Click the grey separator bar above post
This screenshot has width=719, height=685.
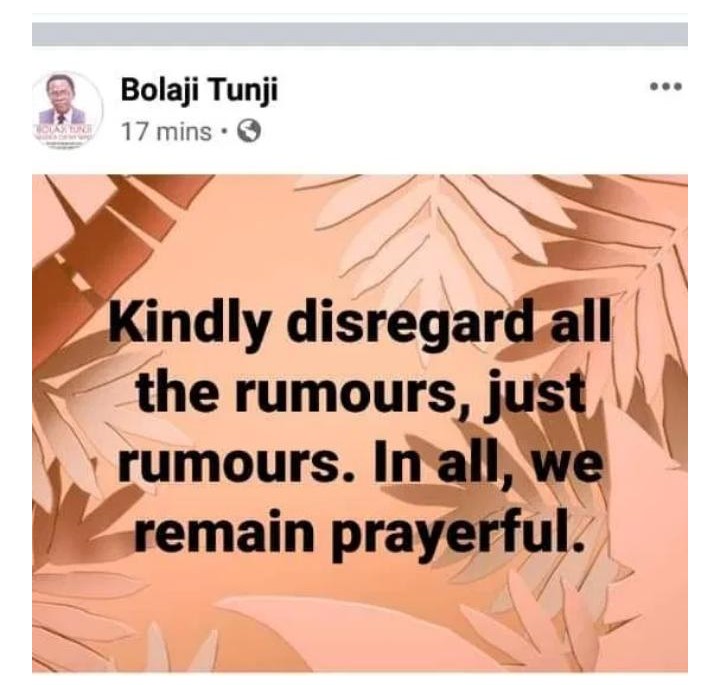click(x=360, y=34)
